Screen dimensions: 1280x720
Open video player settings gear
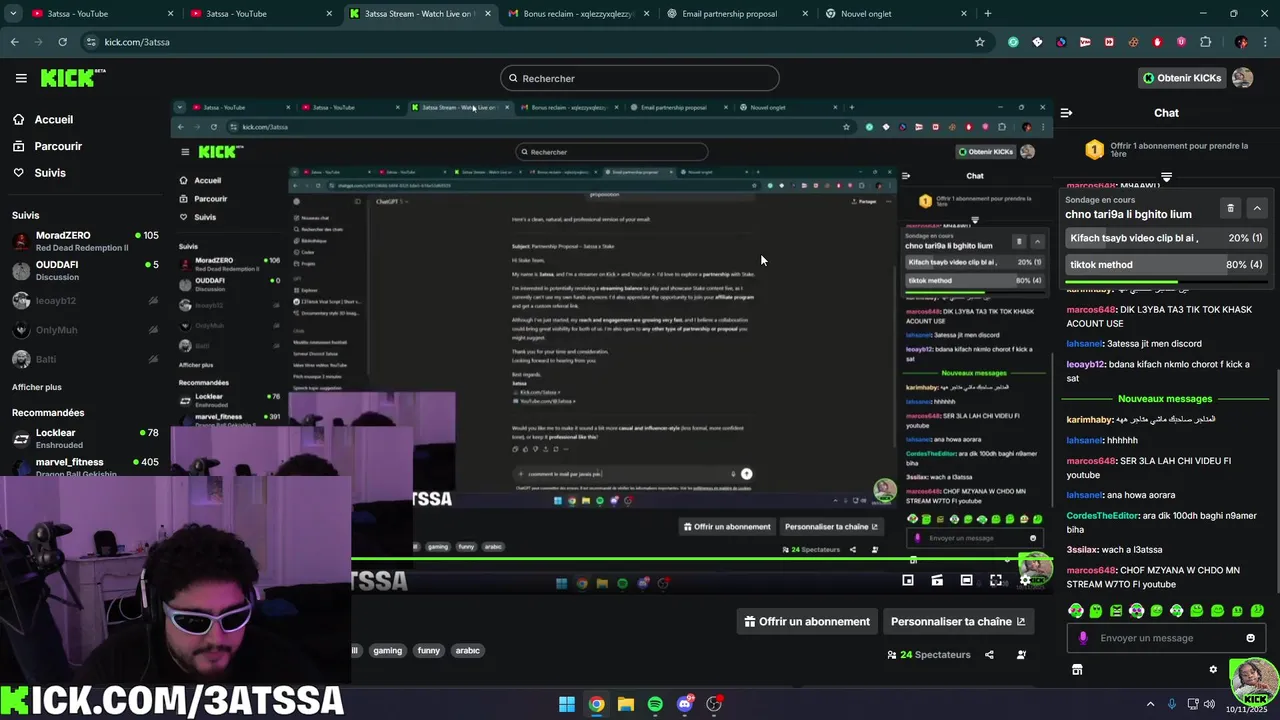(1025, 580)
